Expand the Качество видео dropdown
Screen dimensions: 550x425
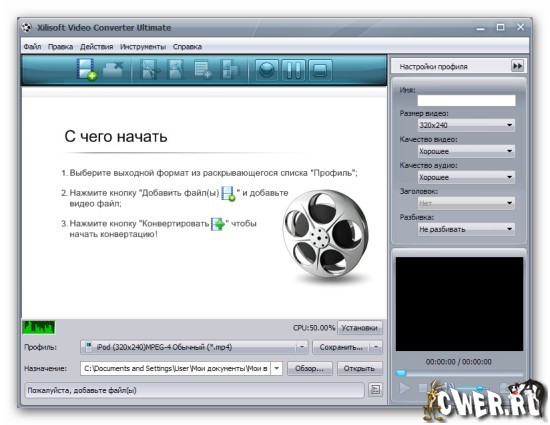pyautogui.click(x=466, y=151)
